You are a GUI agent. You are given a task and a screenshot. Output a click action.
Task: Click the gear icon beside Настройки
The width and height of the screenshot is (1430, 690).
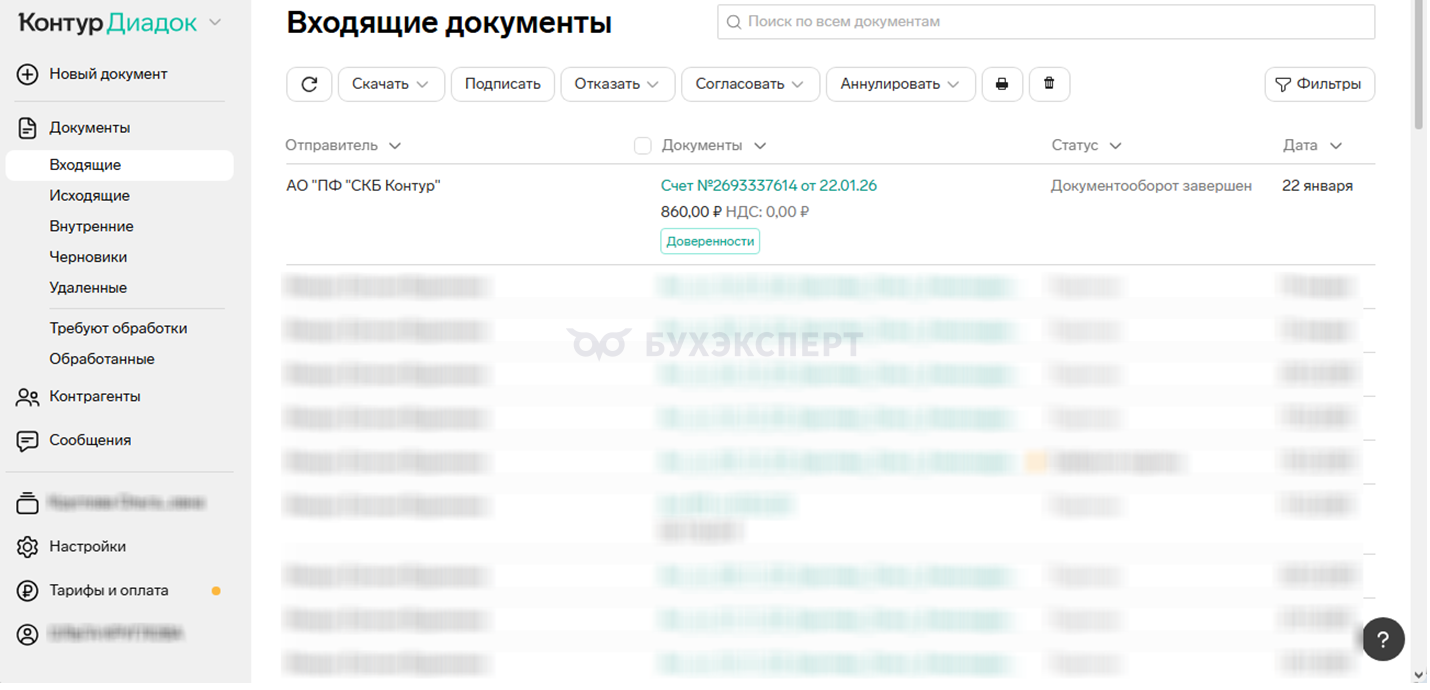[x=28, y=547]
